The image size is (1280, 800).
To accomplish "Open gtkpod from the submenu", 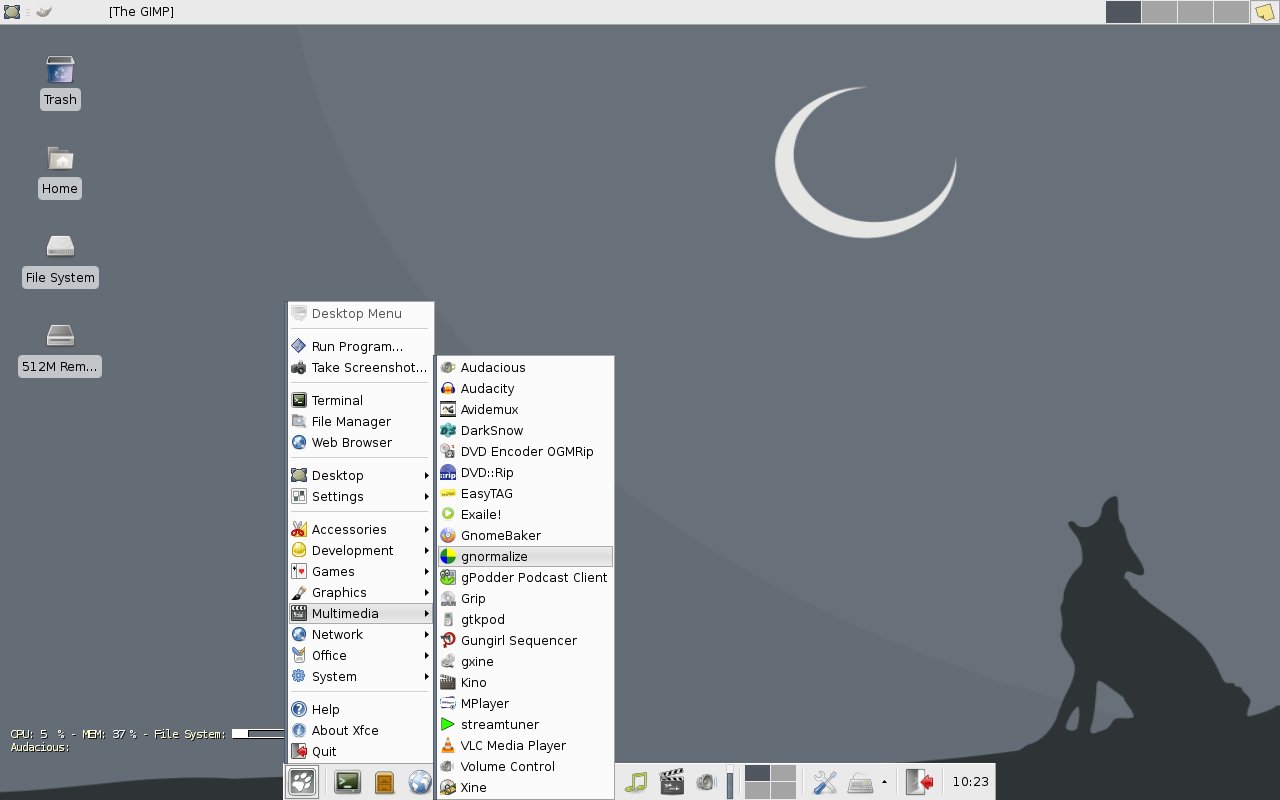I will [525, 619].
